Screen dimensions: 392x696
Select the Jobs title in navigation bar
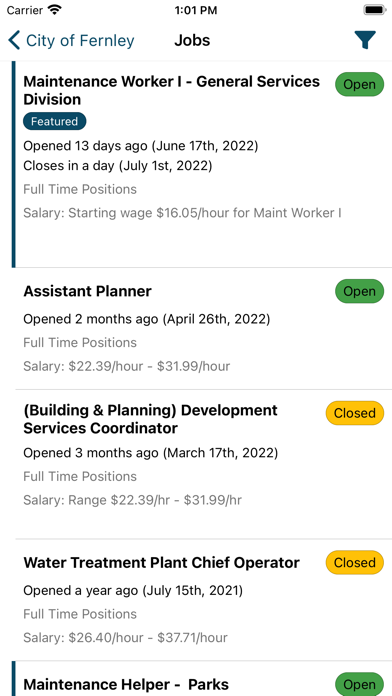coord(192,40)
